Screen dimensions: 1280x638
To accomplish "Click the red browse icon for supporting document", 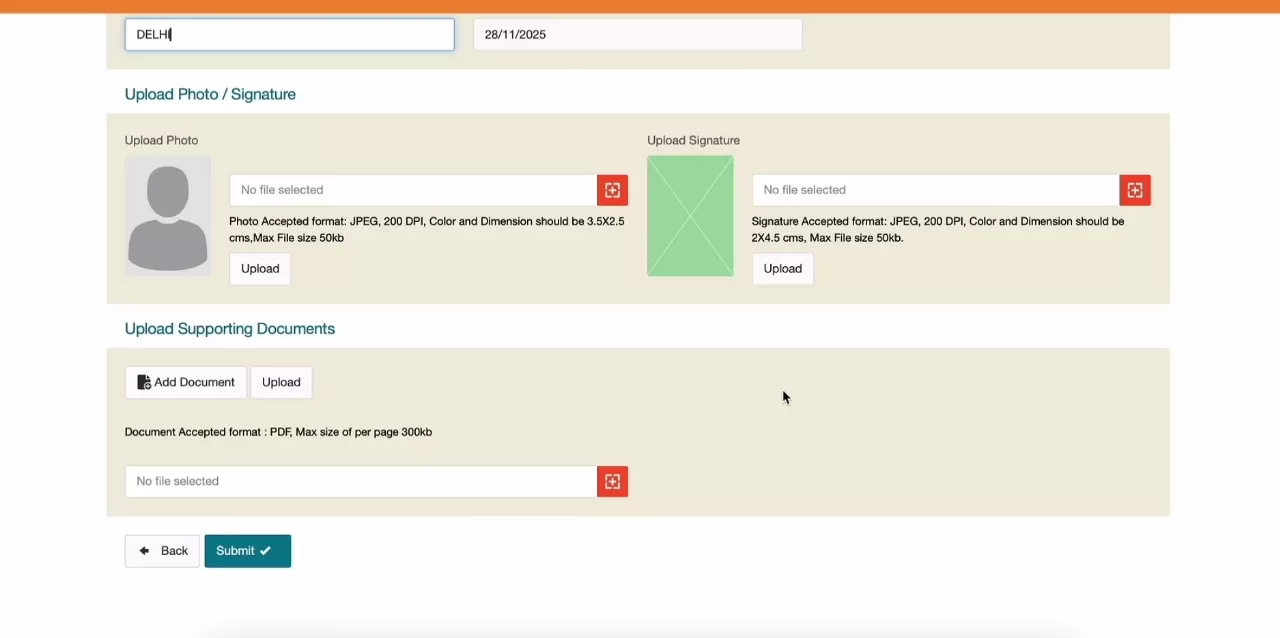I will pos(612,481).
